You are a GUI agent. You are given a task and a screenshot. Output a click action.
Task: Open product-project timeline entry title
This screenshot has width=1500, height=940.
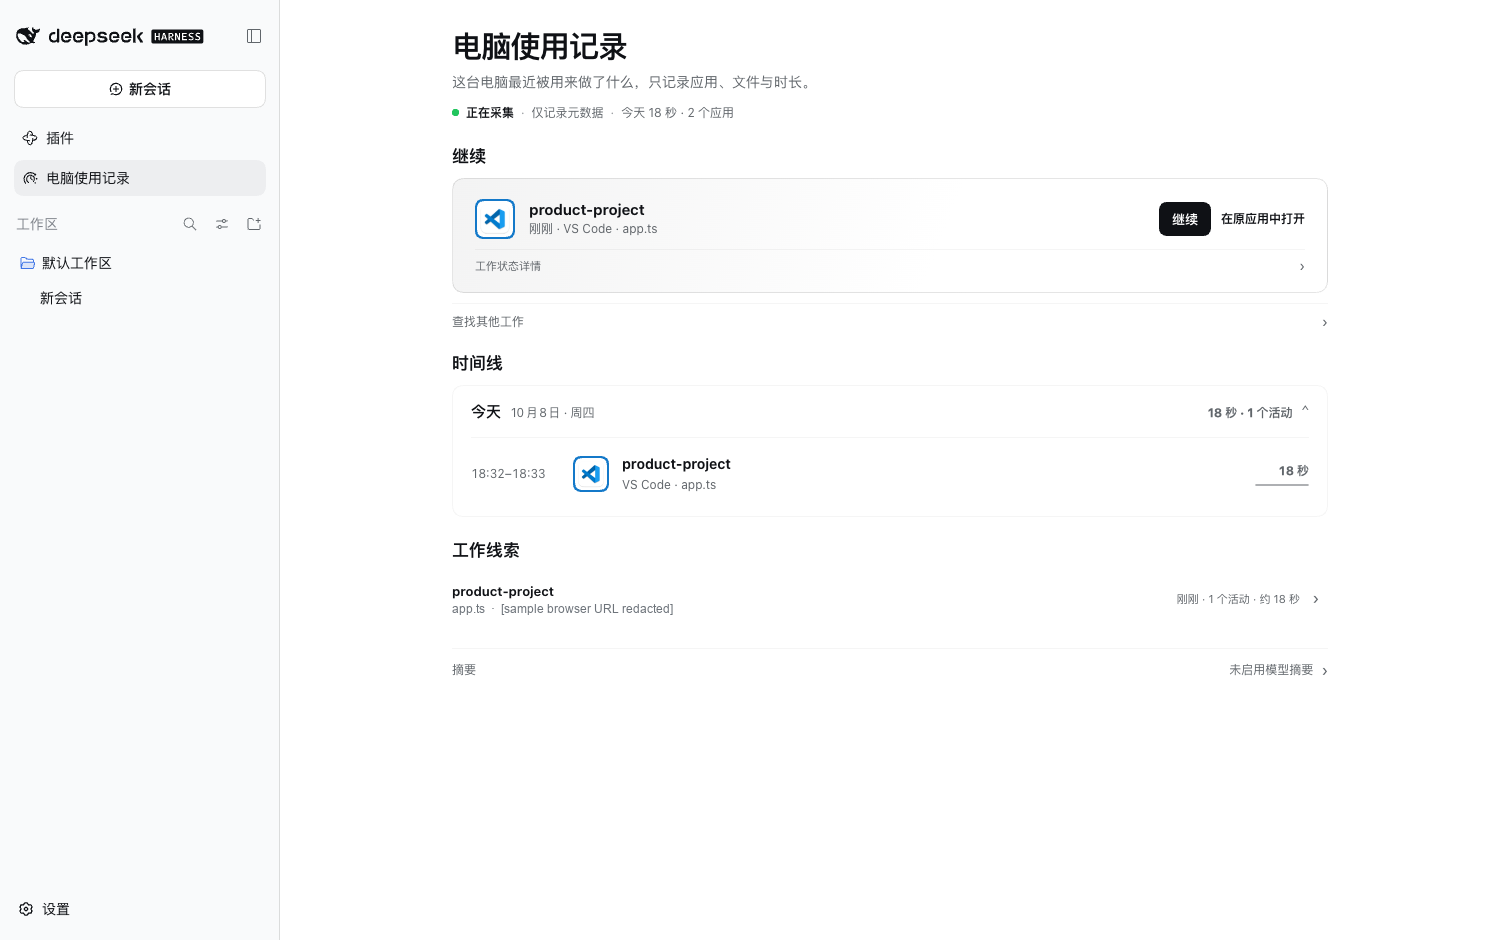[x=676, y=464]
